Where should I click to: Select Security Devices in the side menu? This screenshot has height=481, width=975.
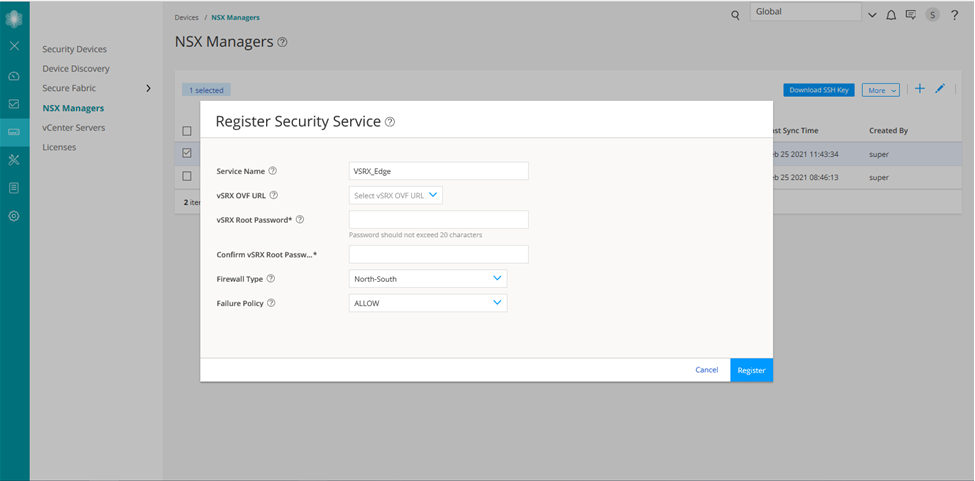[x=74, y=49]
